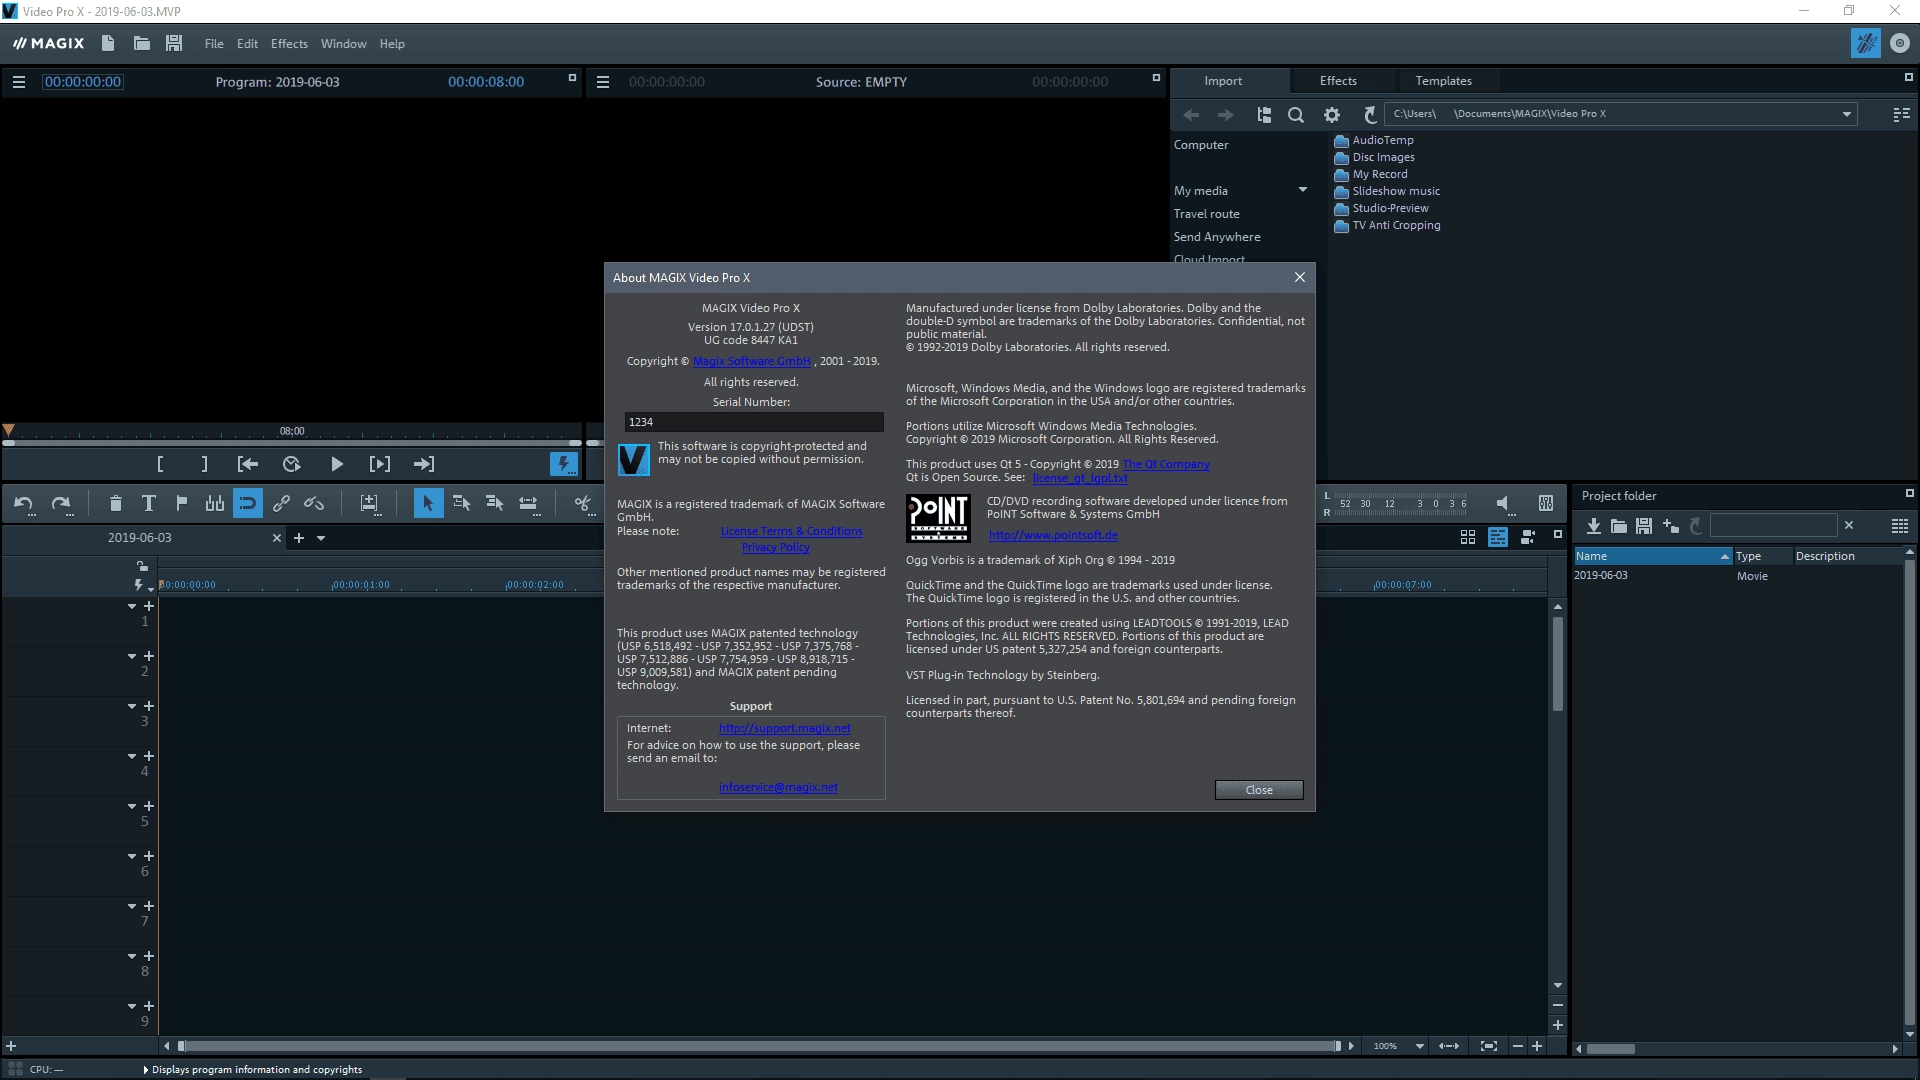The image size is (1920, 1080).
Task: Create a new project with the page icon
Action: (x=108, y=43)
